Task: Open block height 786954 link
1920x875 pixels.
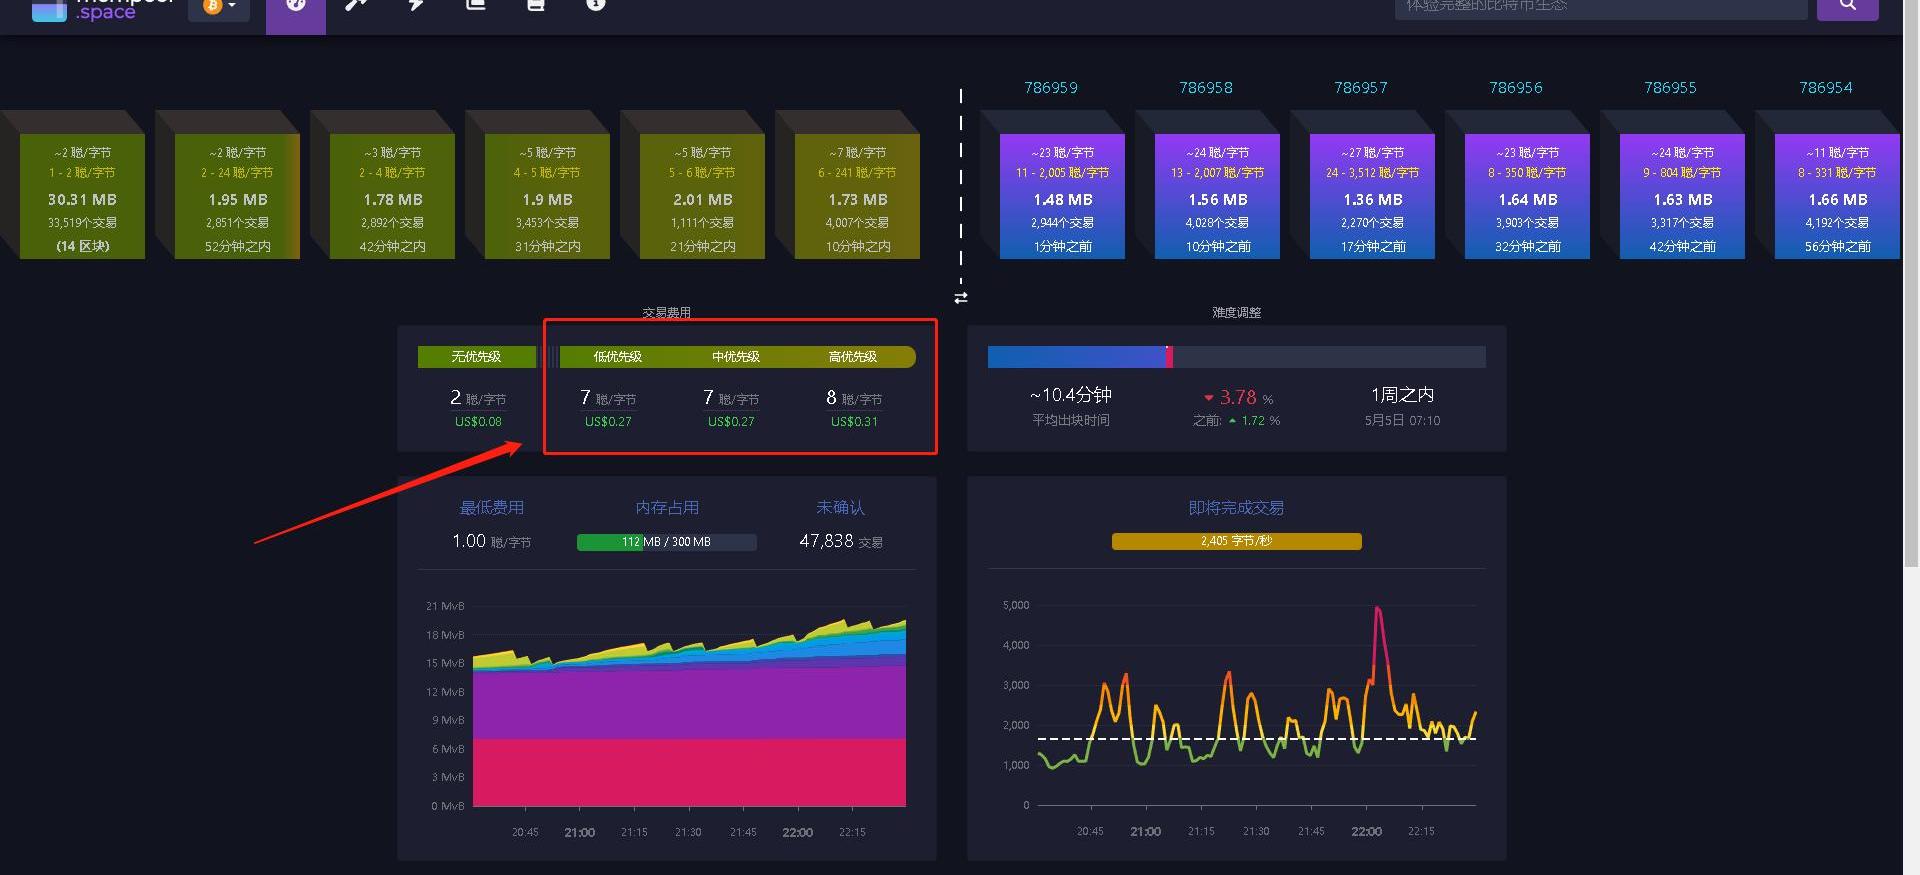Action: 1825,88
